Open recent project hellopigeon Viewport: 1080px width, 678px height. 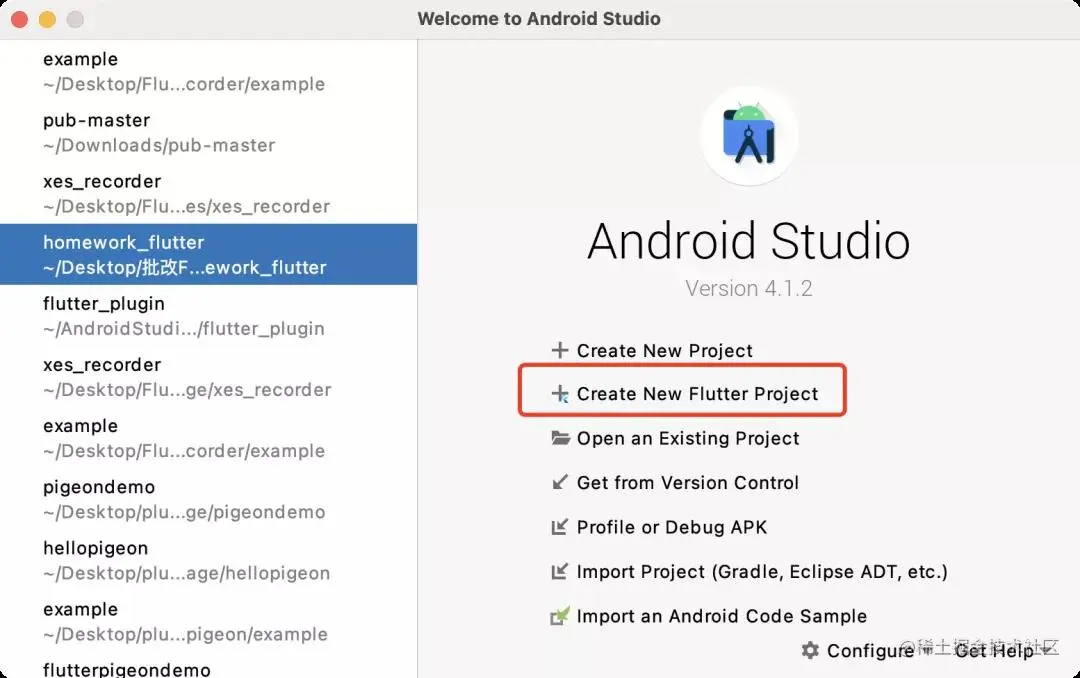point(209,560)
